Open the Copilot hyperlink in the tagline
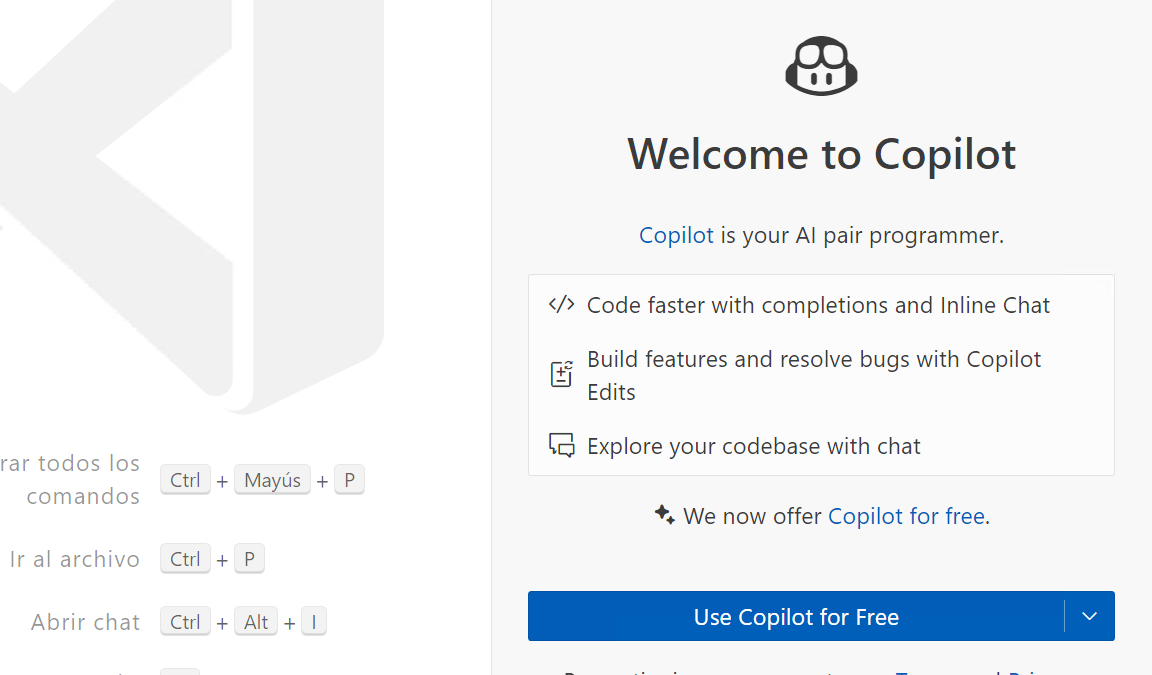This screenshot has height=675, width=1152. coord(676,235)
